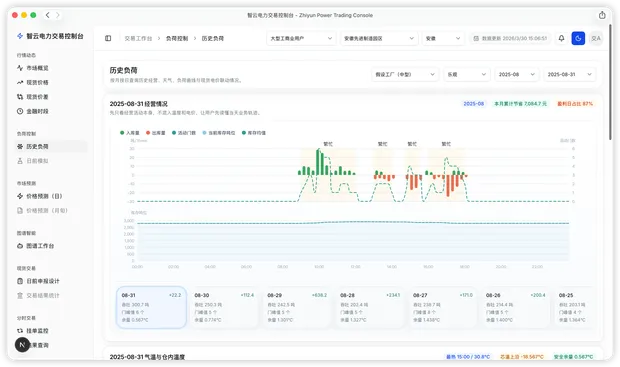The width and height of the screenshot is (620, 367).
Task: Open the 2025-08 month dropdown
Action: coord(517,74)
